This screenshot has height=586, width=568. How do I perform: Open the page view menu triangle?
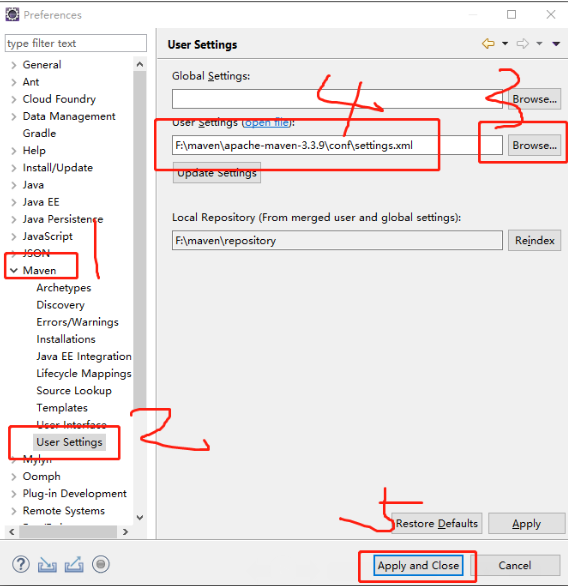556,44
